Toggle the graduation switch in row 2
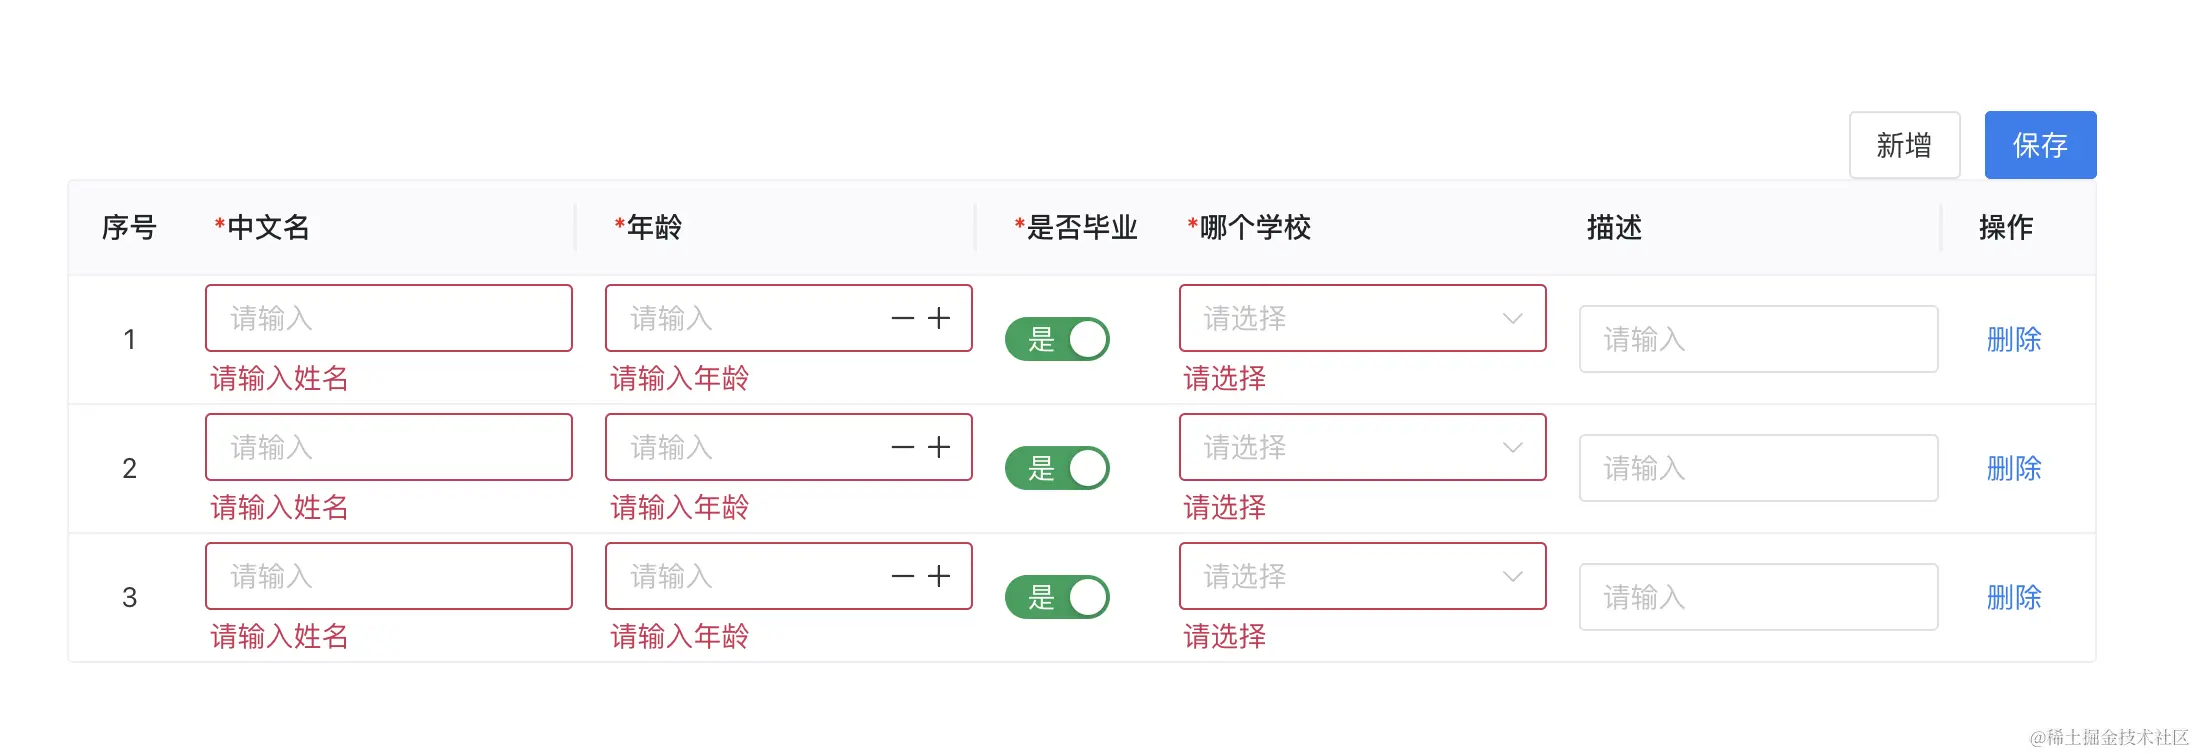The height and width of the screenshot is (754, 2196). 1057,468
